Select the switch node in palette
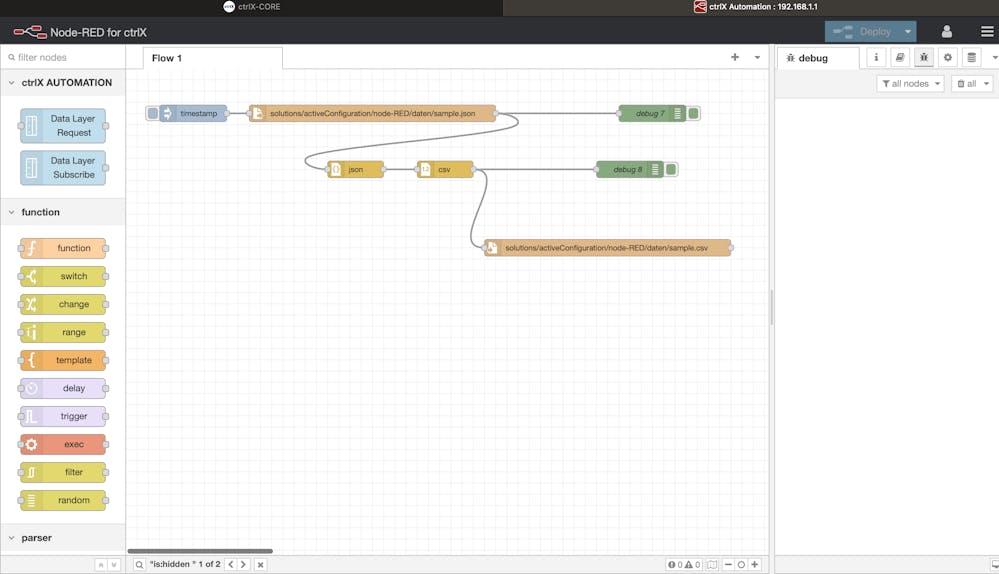Viewport: 999px width, 574px height. pos(63,276)
